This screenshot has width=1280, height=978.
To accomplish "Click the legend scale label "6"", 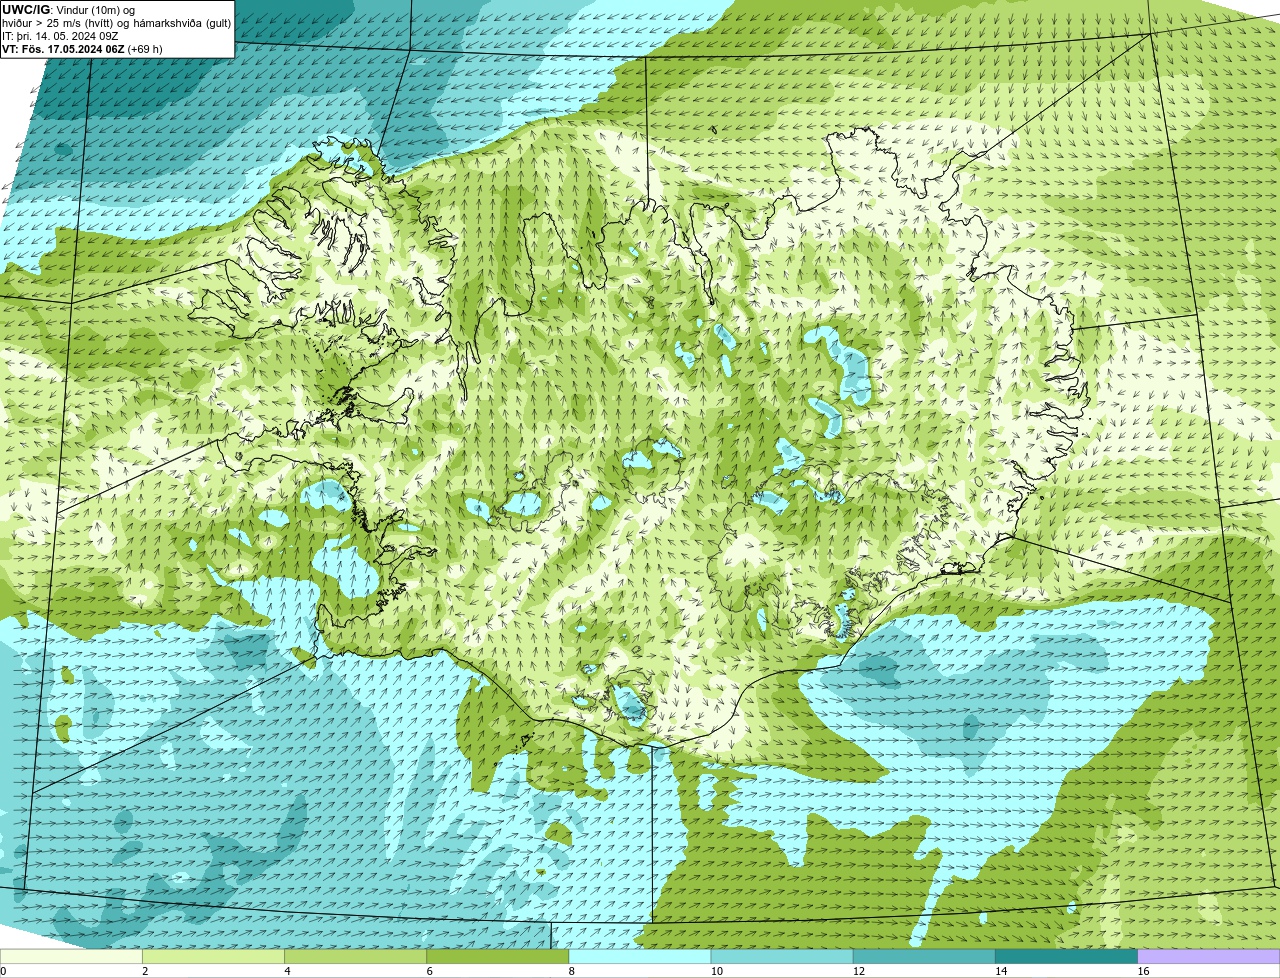I will pos(429,971).
